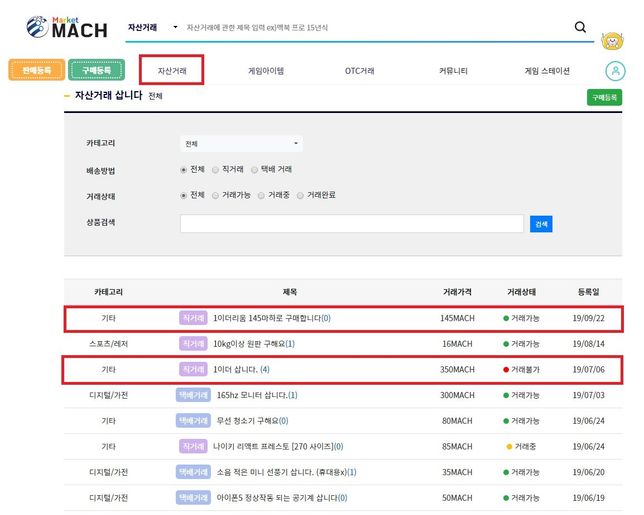The height and width of the screenshot is (515, 644).
Task: Open the 소음 적은 미니 선풍기 listing
Action: pyautogui.click(x=286, y=472)
